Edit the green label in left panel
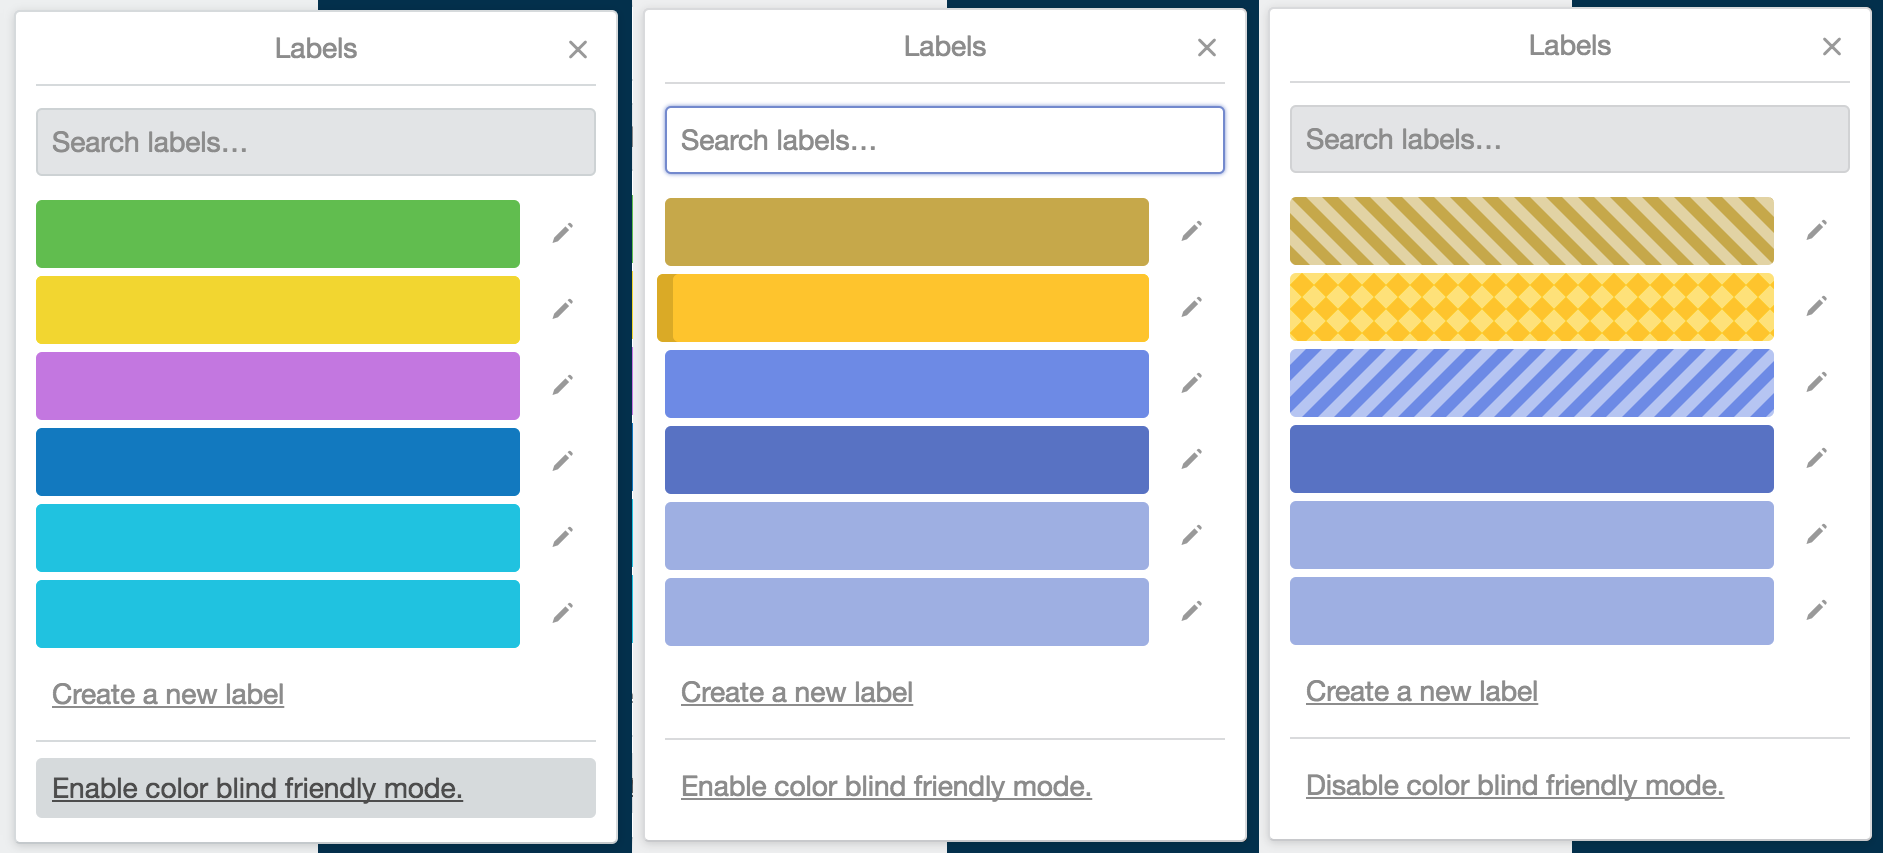Viewport: 1883px width, 853px height. [563, 233]
